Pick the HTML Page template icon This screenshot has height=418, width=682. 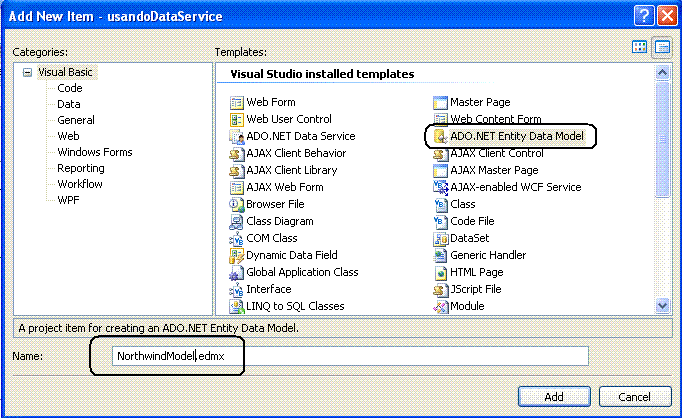(x=440, y=273)
